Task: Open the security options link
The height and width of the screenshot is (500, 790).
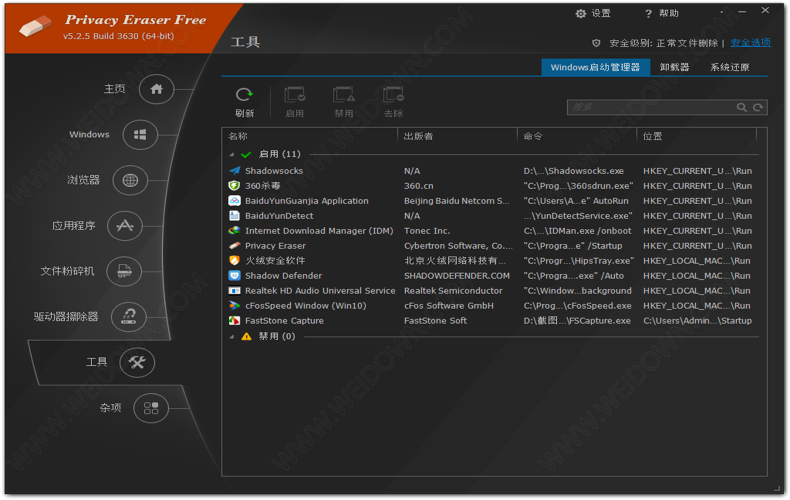Action: click(750, 43)
